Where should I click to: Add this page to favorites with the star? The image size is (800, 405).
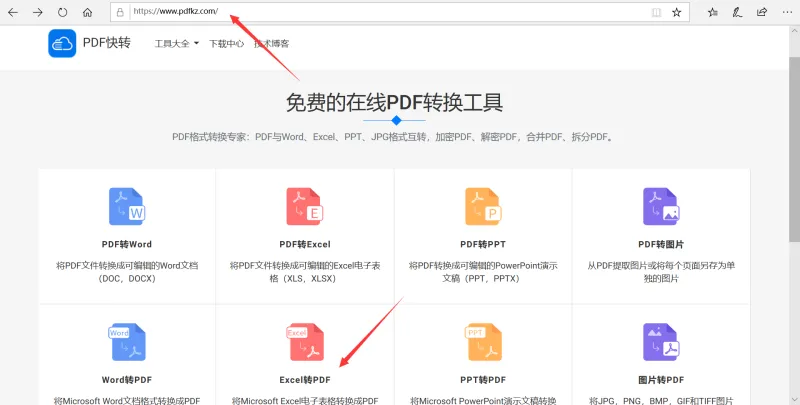pyautogui.click(x=677, y=12)
